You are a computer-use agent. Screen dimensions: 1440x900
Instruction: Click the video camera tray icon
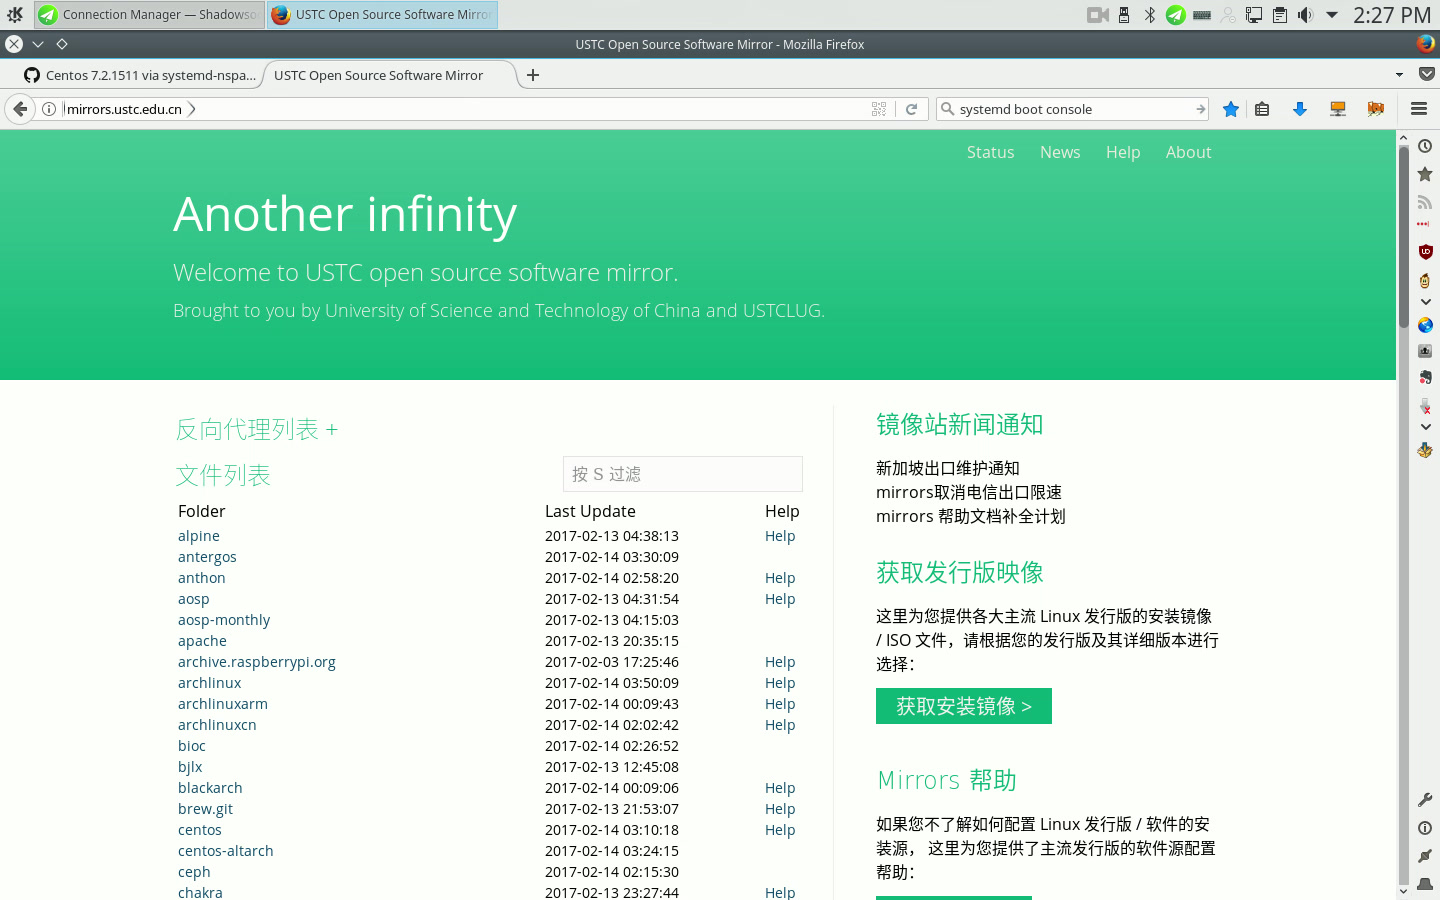tap(1098, 15)
